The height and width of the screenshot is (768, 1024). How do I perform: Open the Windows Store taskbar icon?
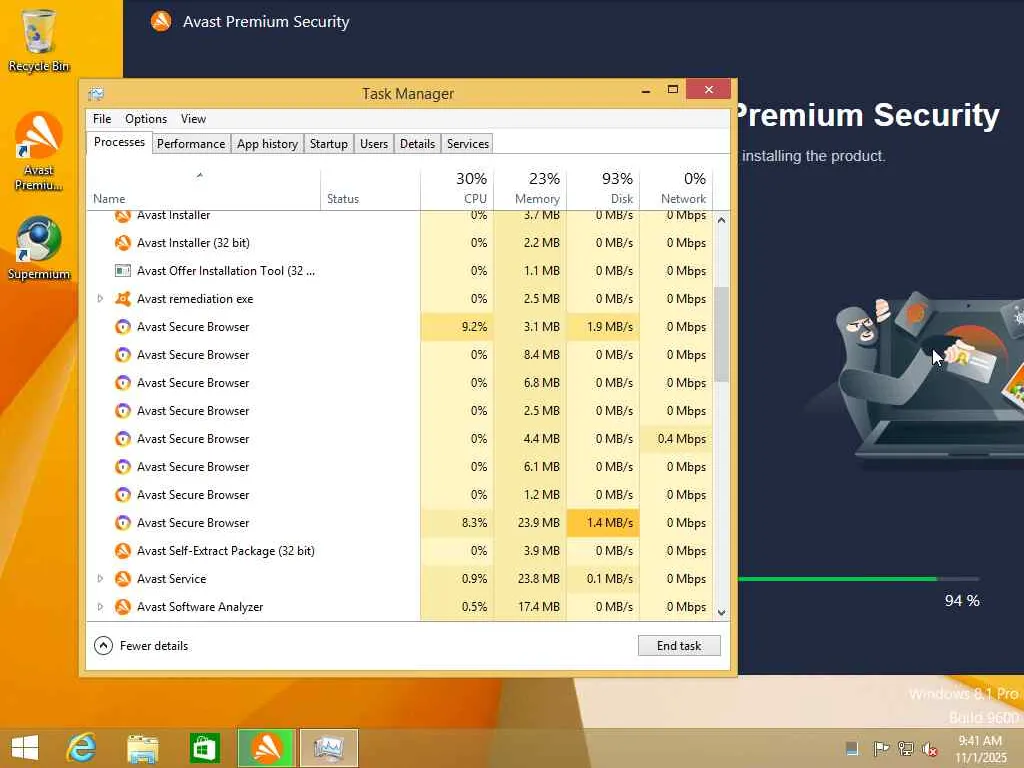click(x=204, y=748)
